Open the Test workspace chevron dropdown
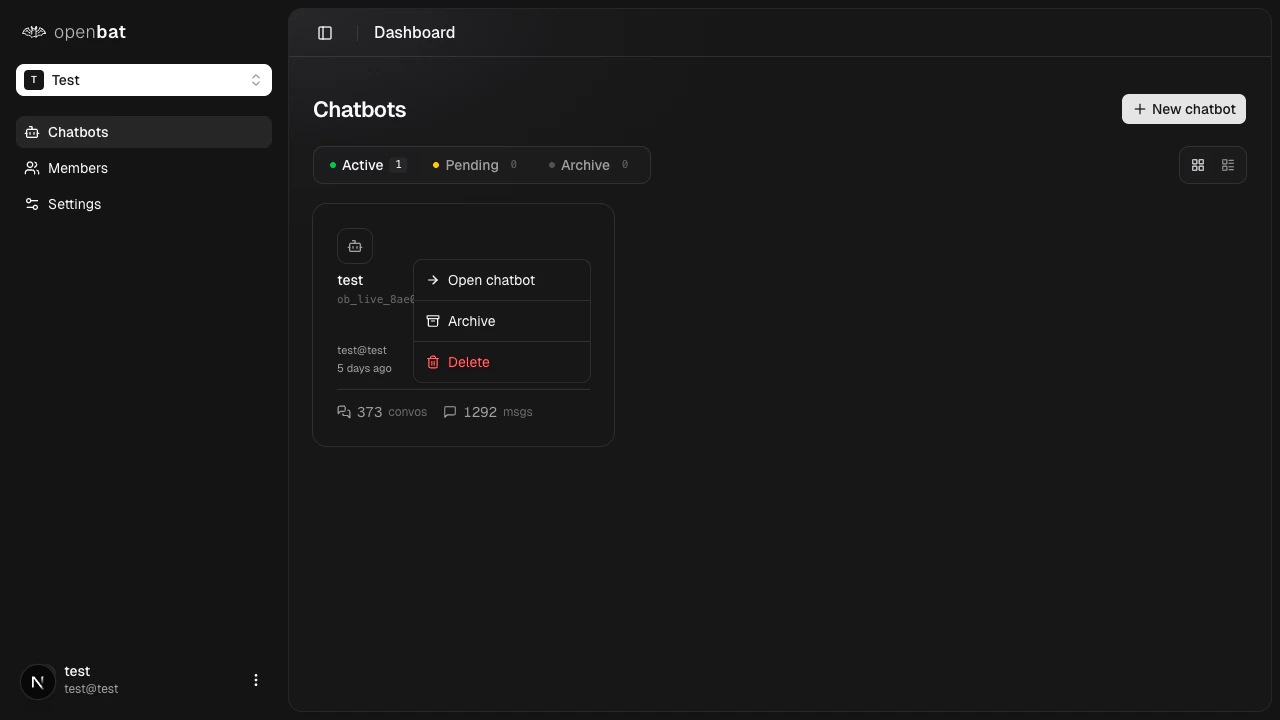Image resolution: width=1280 pixels, height=720 pixels. (x=256, y=80)
